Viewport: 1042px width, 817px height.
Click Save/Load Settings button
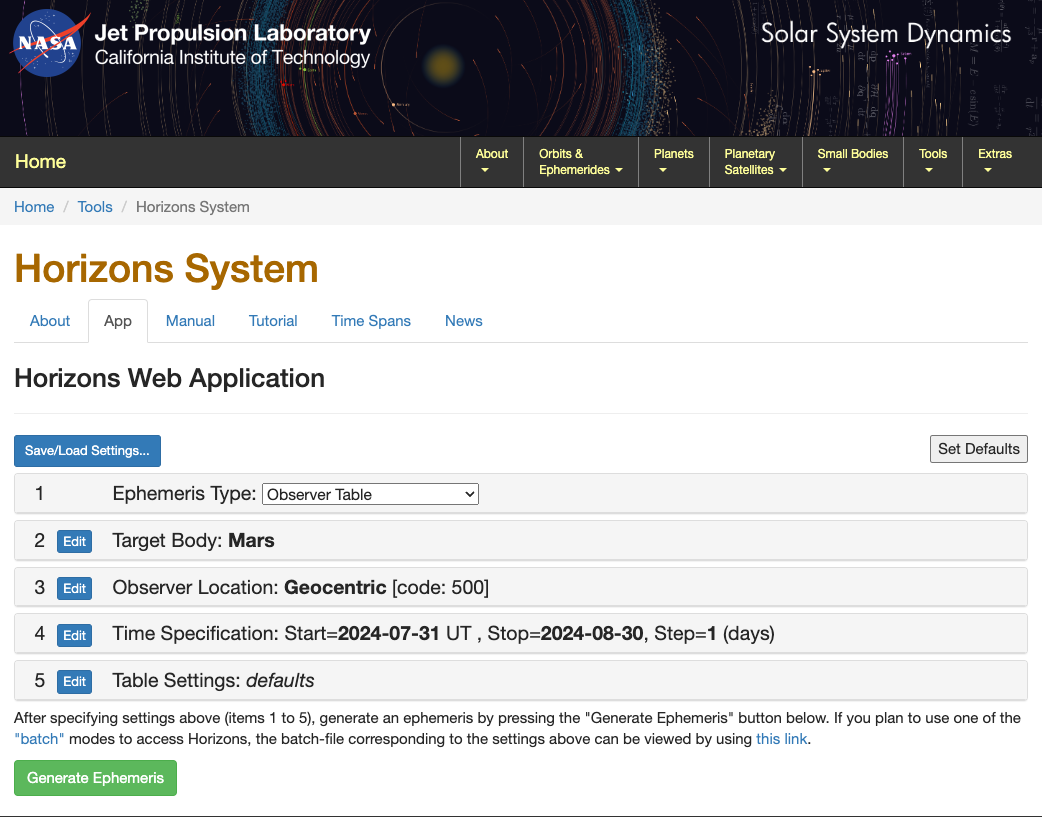tap(87, 451)
